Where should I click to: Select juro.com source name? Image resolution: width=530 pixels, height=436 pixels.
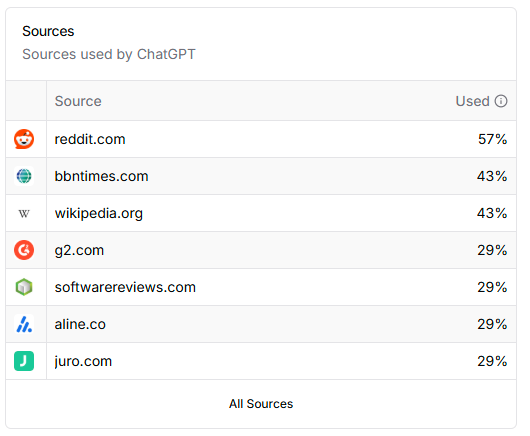pos(83,361)
